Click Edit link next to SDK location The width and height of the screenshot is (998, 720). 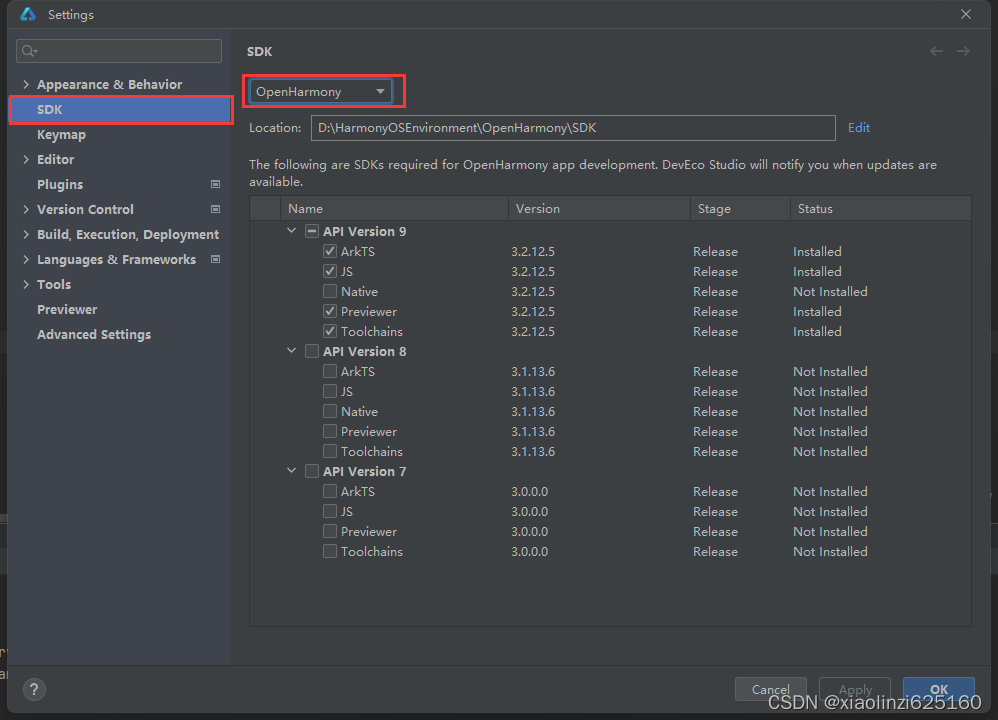coord(859,127)
